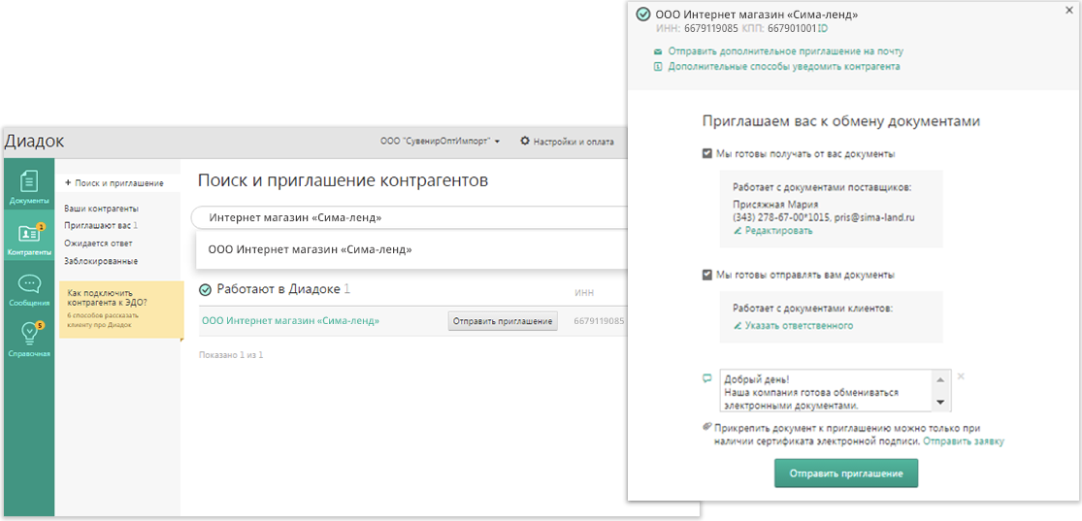This screenshot has width=1082, height=521.
Task: Open the Справочная help section
Action: tap(28, 340)
